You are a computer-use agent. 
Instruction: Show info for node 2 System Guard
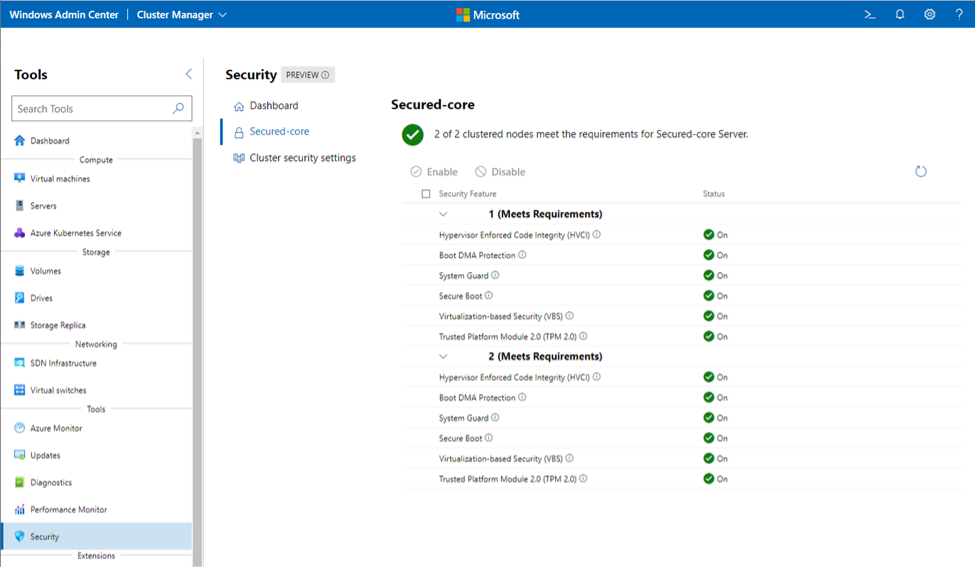tap(495, 418)
